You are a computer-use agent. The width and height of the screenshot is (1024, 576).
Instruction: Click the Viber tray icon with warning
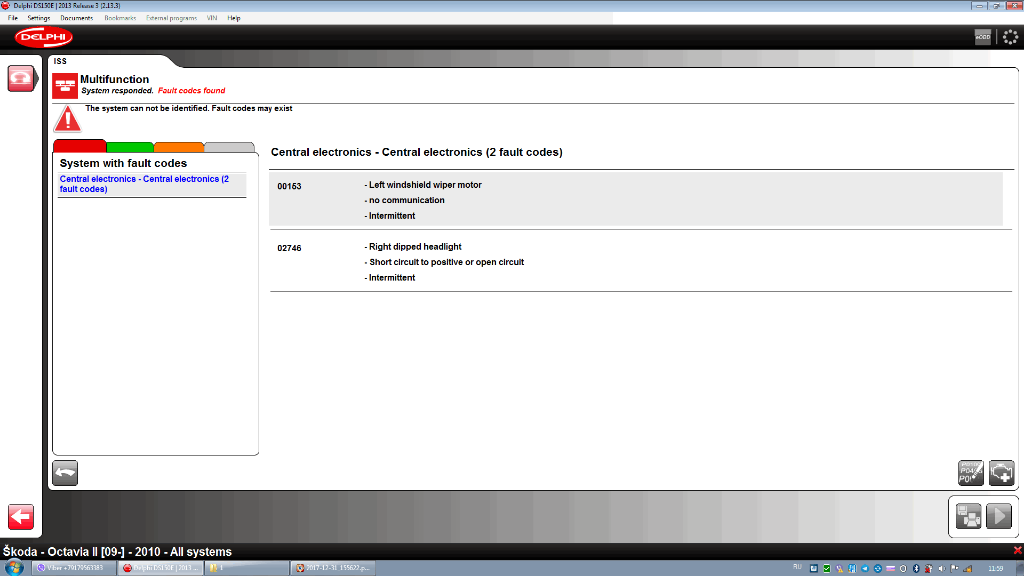tap(839, 569)
